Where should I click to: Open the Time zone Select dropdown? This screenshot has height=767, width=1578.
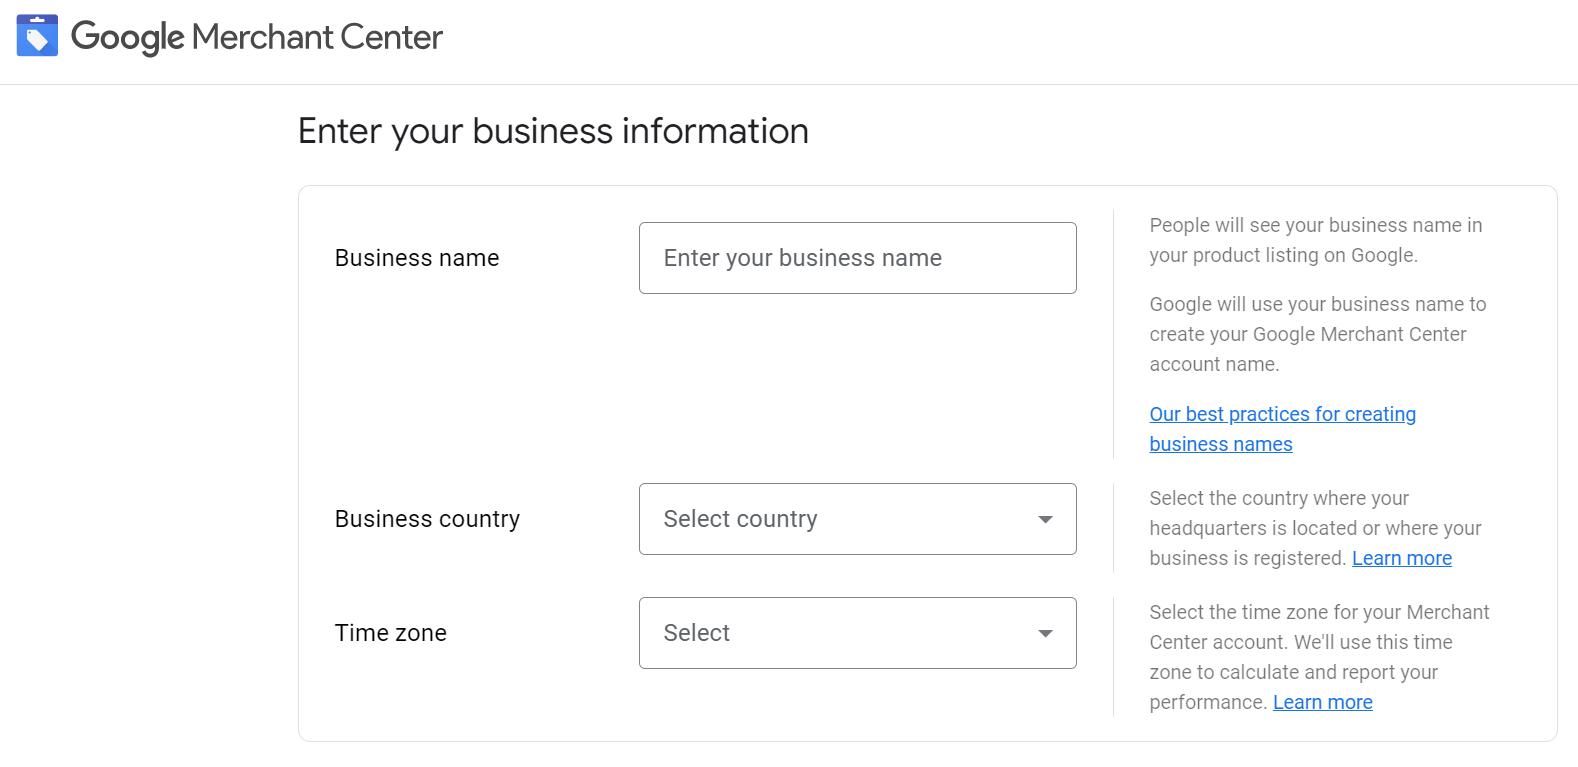pyautogui.click(x=857, y=633)
